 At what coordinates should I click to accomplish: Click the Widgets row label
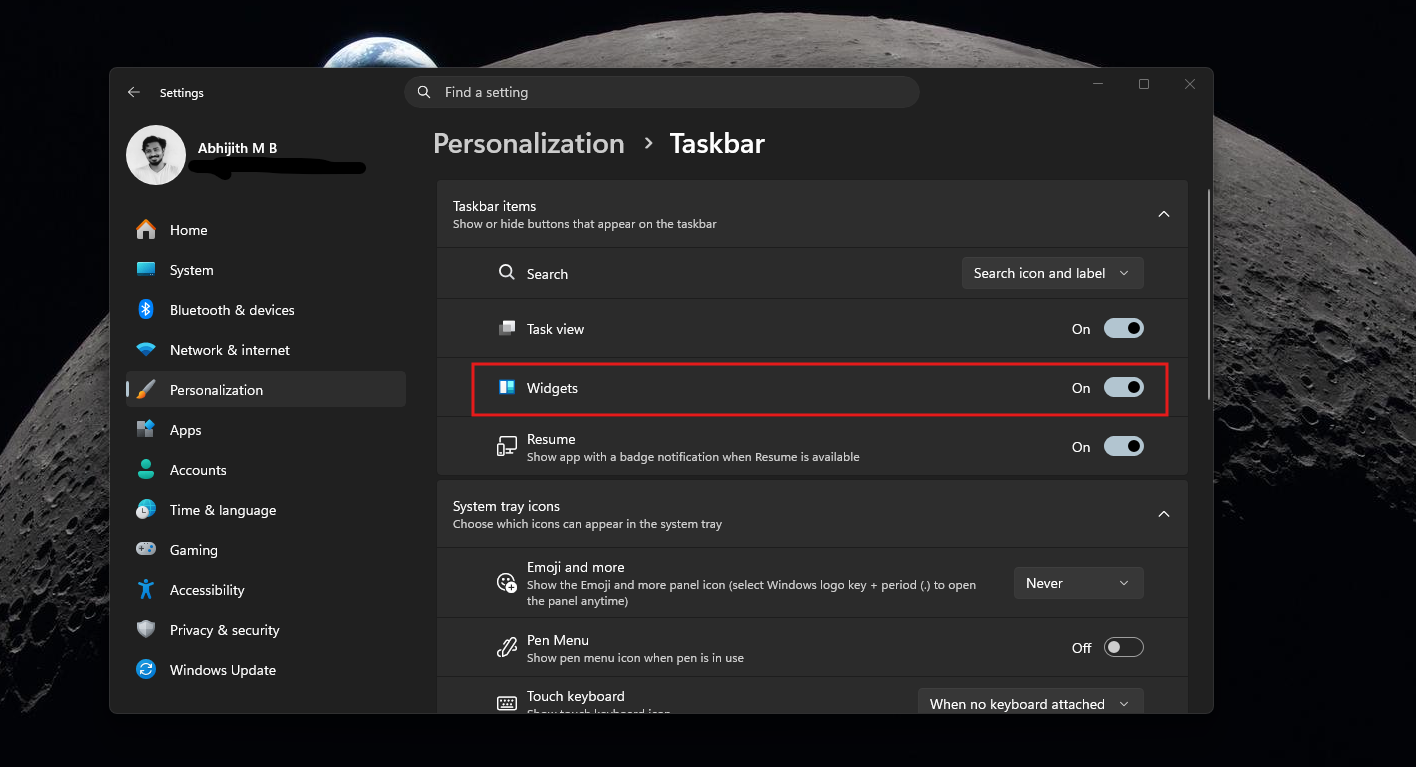pyautogui.click(x=552, y=388)
